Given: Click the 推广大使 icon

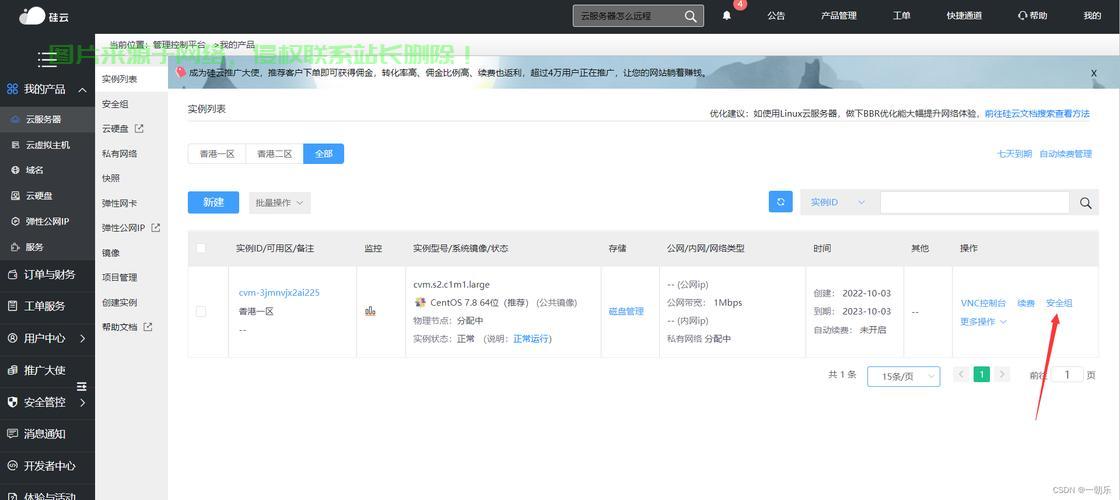Looking at the screenshot, I should pyautogui.click(x=12, y=370).
